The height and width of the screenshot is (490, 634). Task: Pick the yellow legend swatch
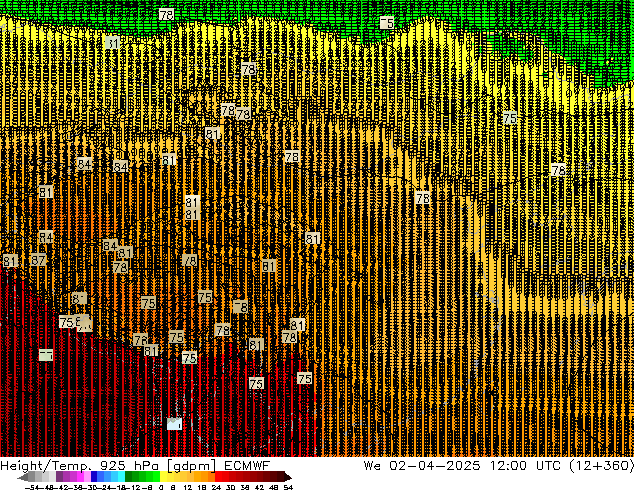[x=163, y=476]
